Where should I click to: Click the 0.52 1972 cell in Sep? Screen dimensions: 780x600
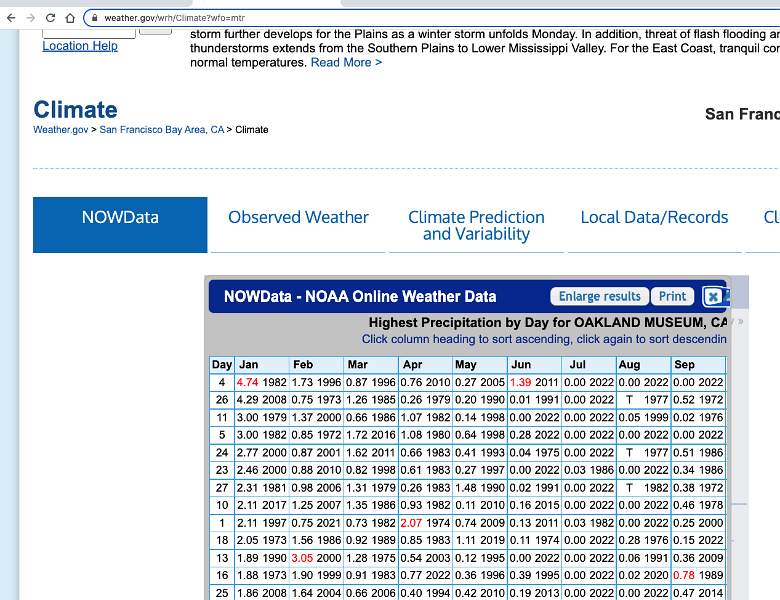pos(698,400)
